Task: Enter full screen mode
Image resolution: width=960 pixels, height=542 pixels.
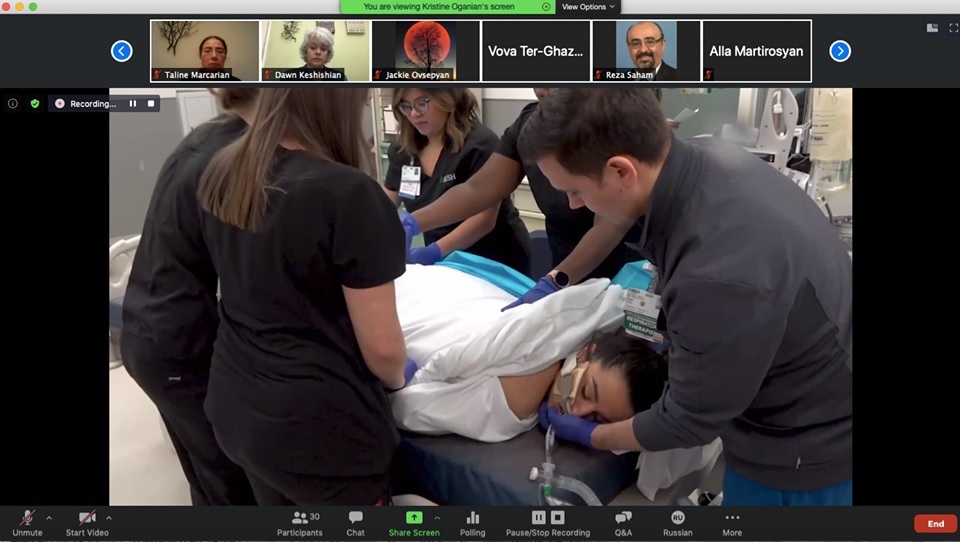Action: 953,28
